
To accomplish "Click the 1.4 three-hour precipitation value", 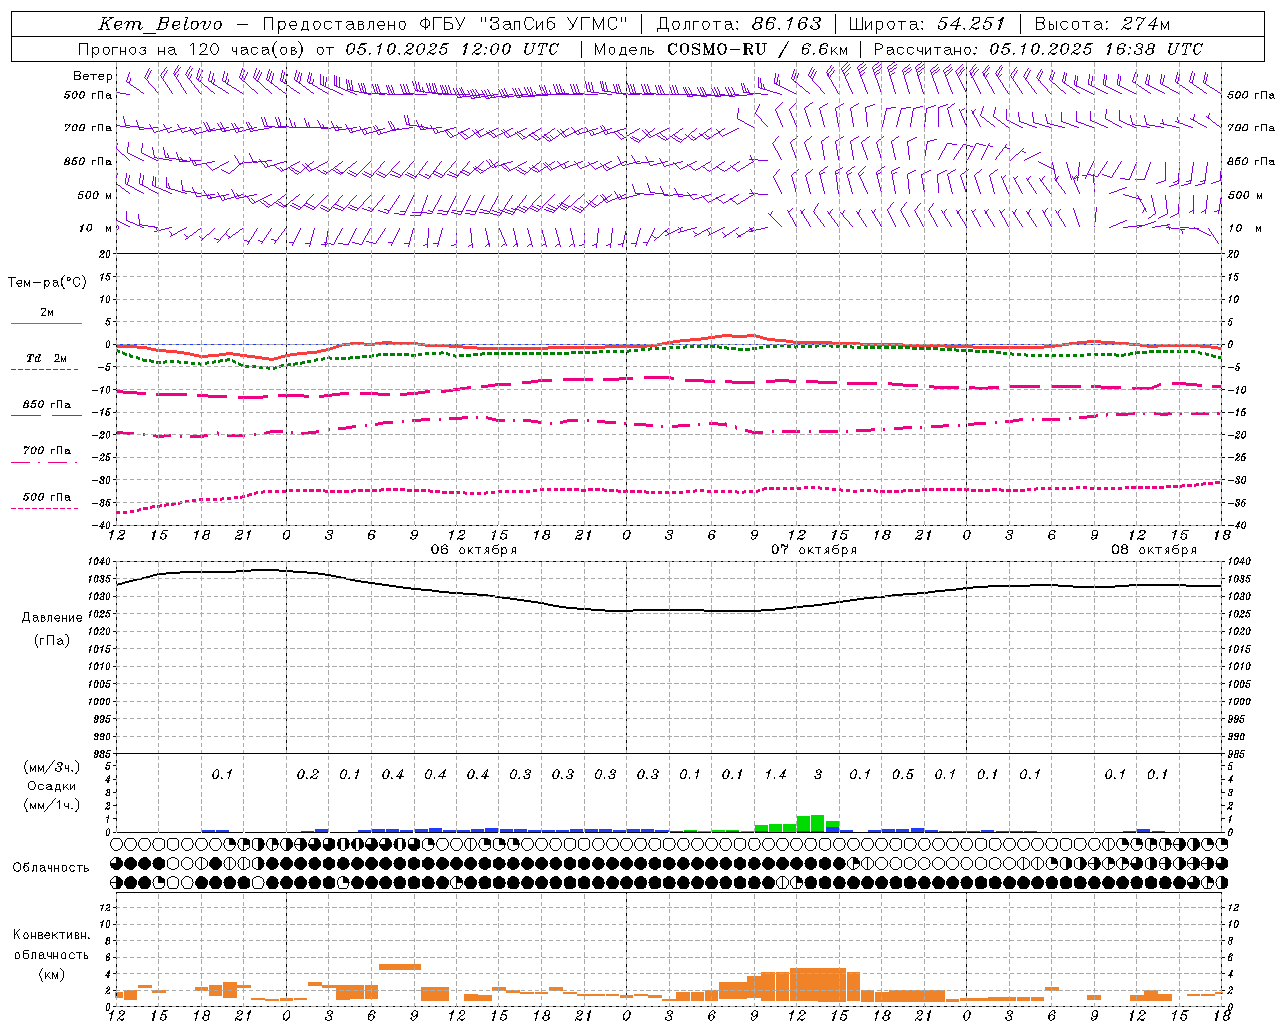I will click(775, 774).
